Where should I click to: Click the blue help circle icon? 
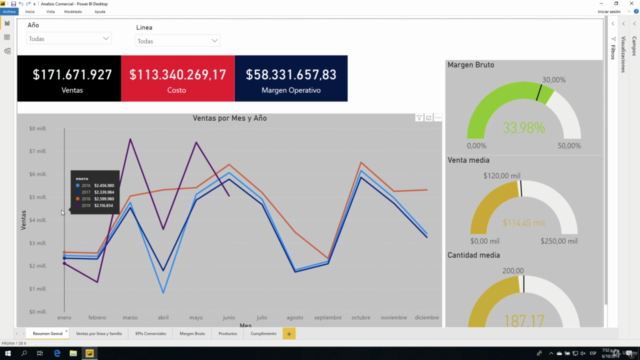(636, 11)
